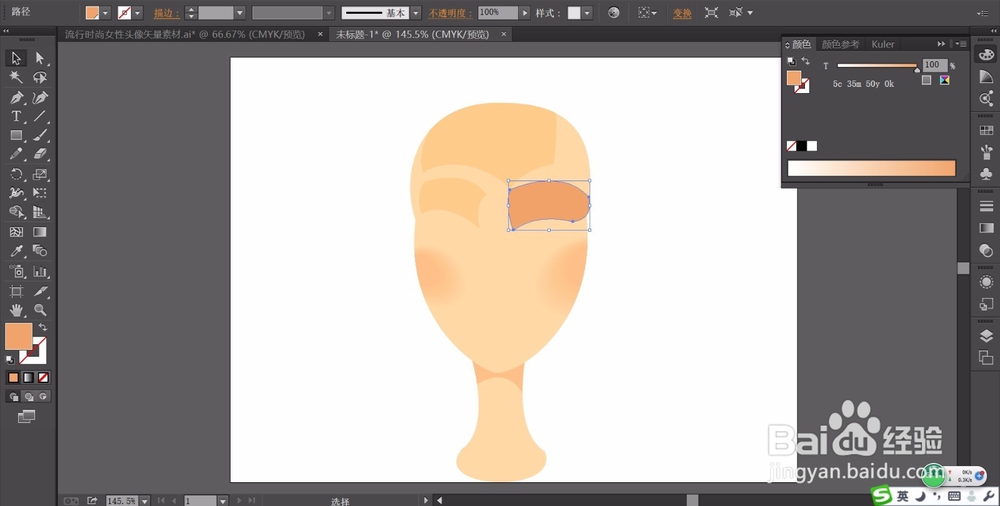Select the Magic Wand tool
This screenshot has height=506, width=1000.
[16, 77]
